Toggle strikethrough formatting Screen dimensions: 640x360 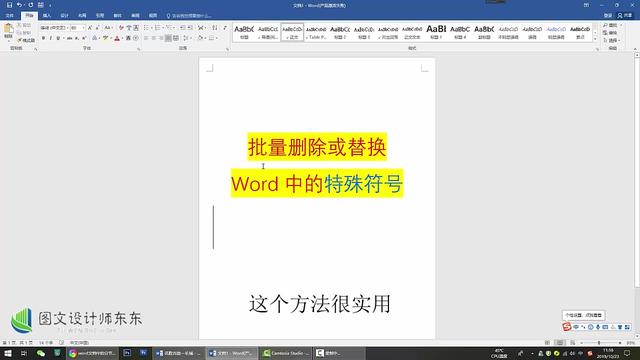(69, 38)
